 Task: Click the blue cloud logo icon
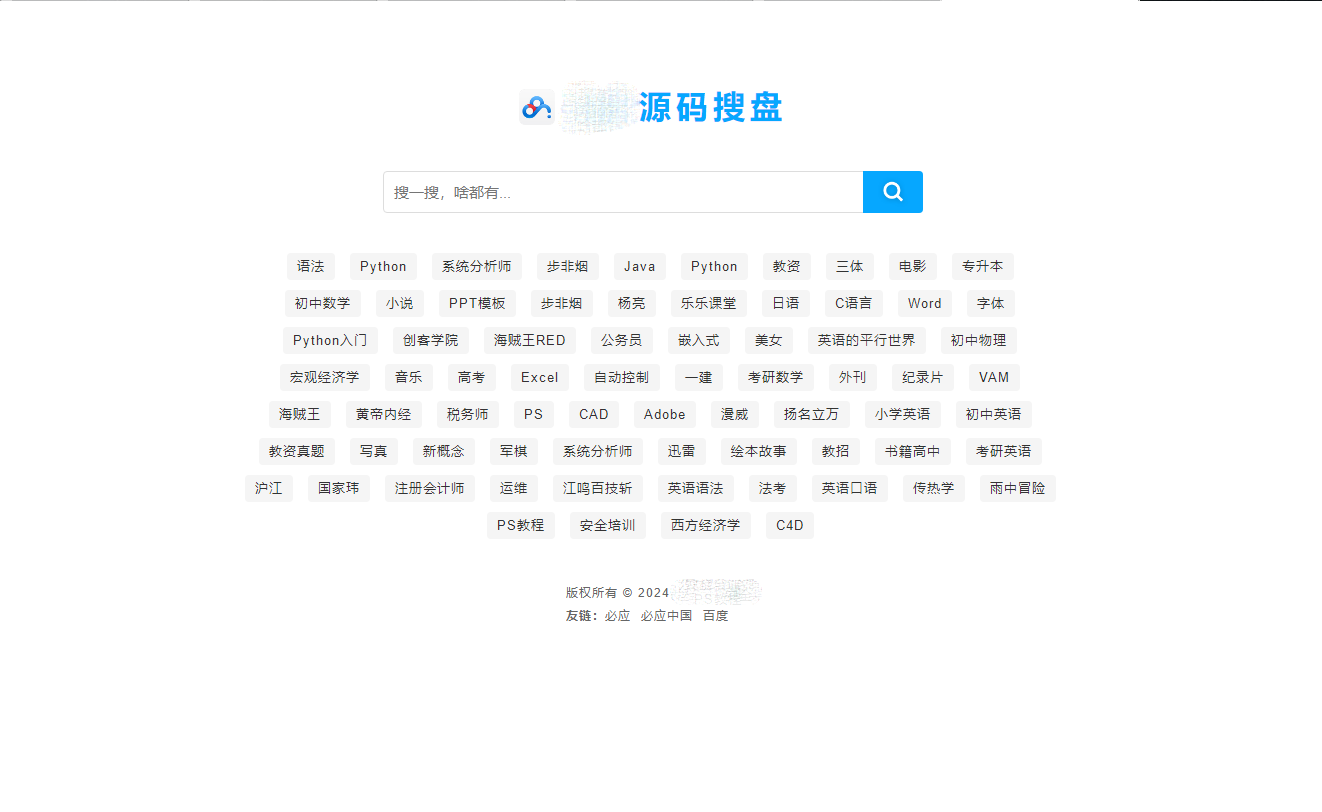[x=537, y=106]
